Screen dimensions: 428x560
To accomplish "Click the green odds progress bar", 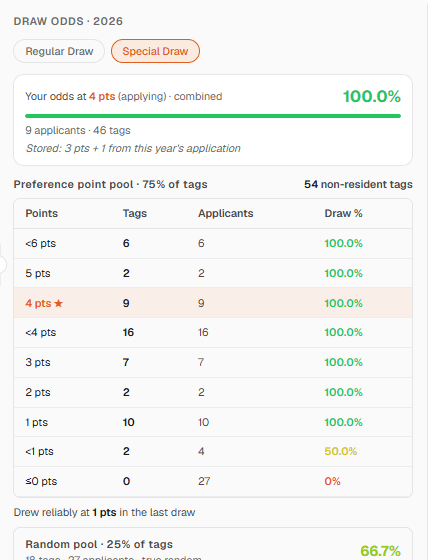I will 213,116.
